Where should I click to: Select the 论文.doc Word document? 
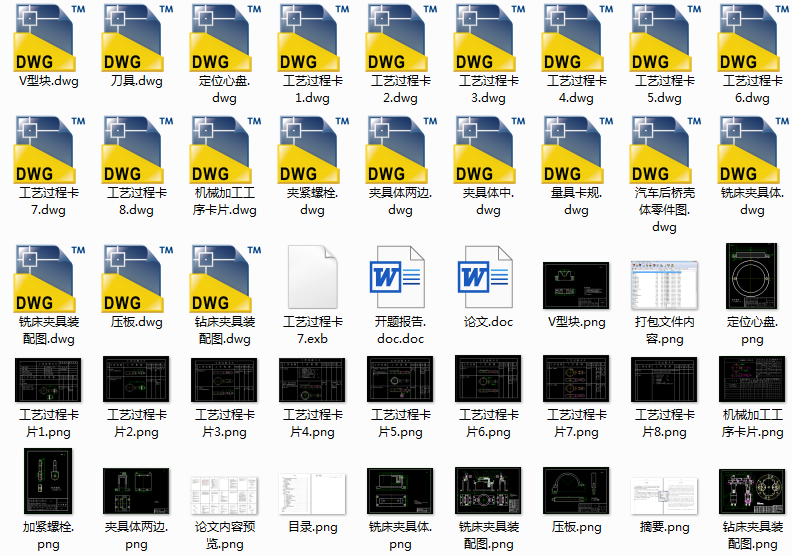click(x=486, y=277)
